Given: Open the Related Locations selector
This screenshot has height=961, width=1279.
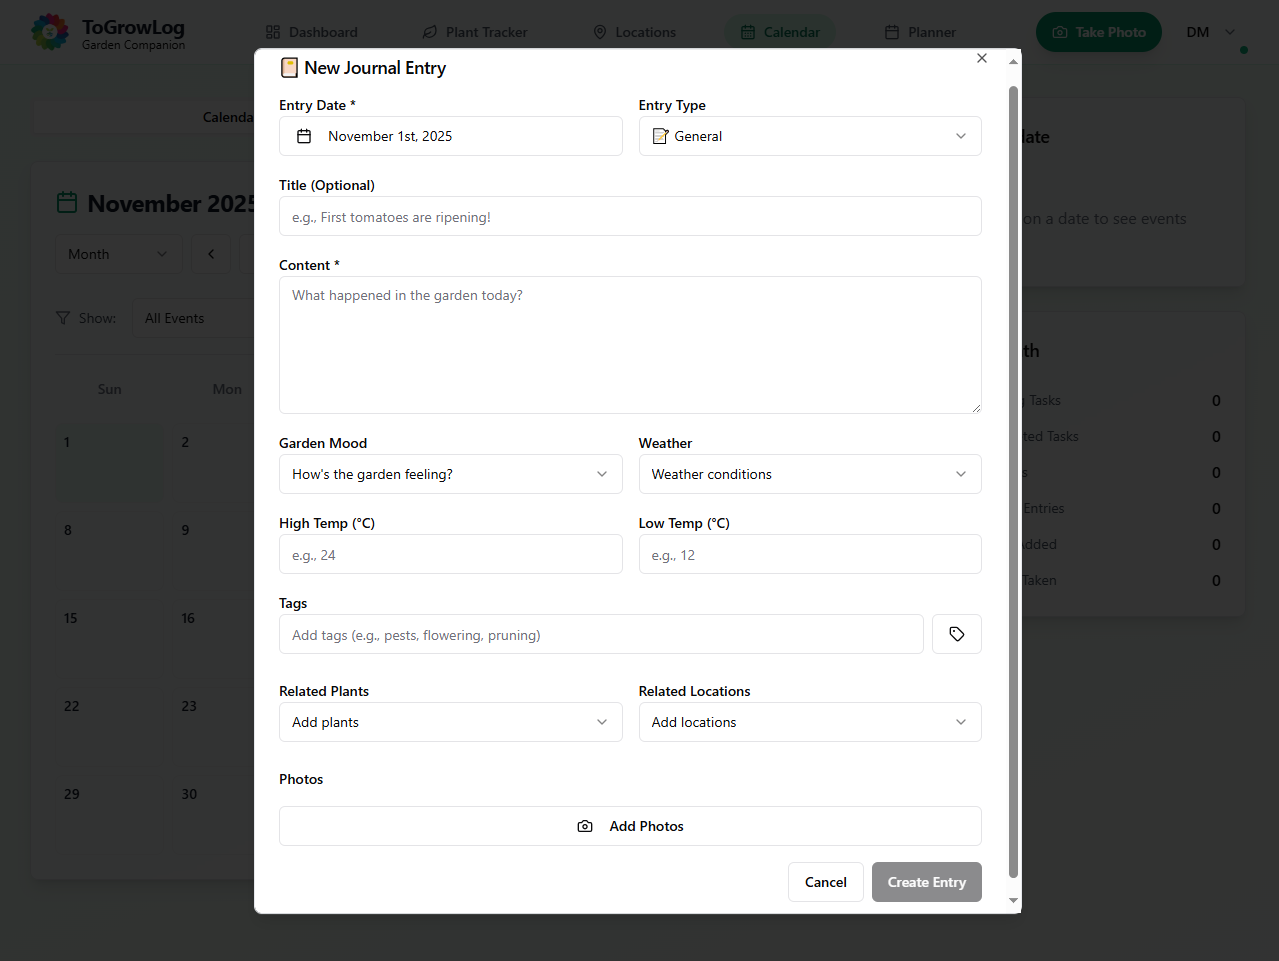Looking at the screenshot, I should (809, 722).
